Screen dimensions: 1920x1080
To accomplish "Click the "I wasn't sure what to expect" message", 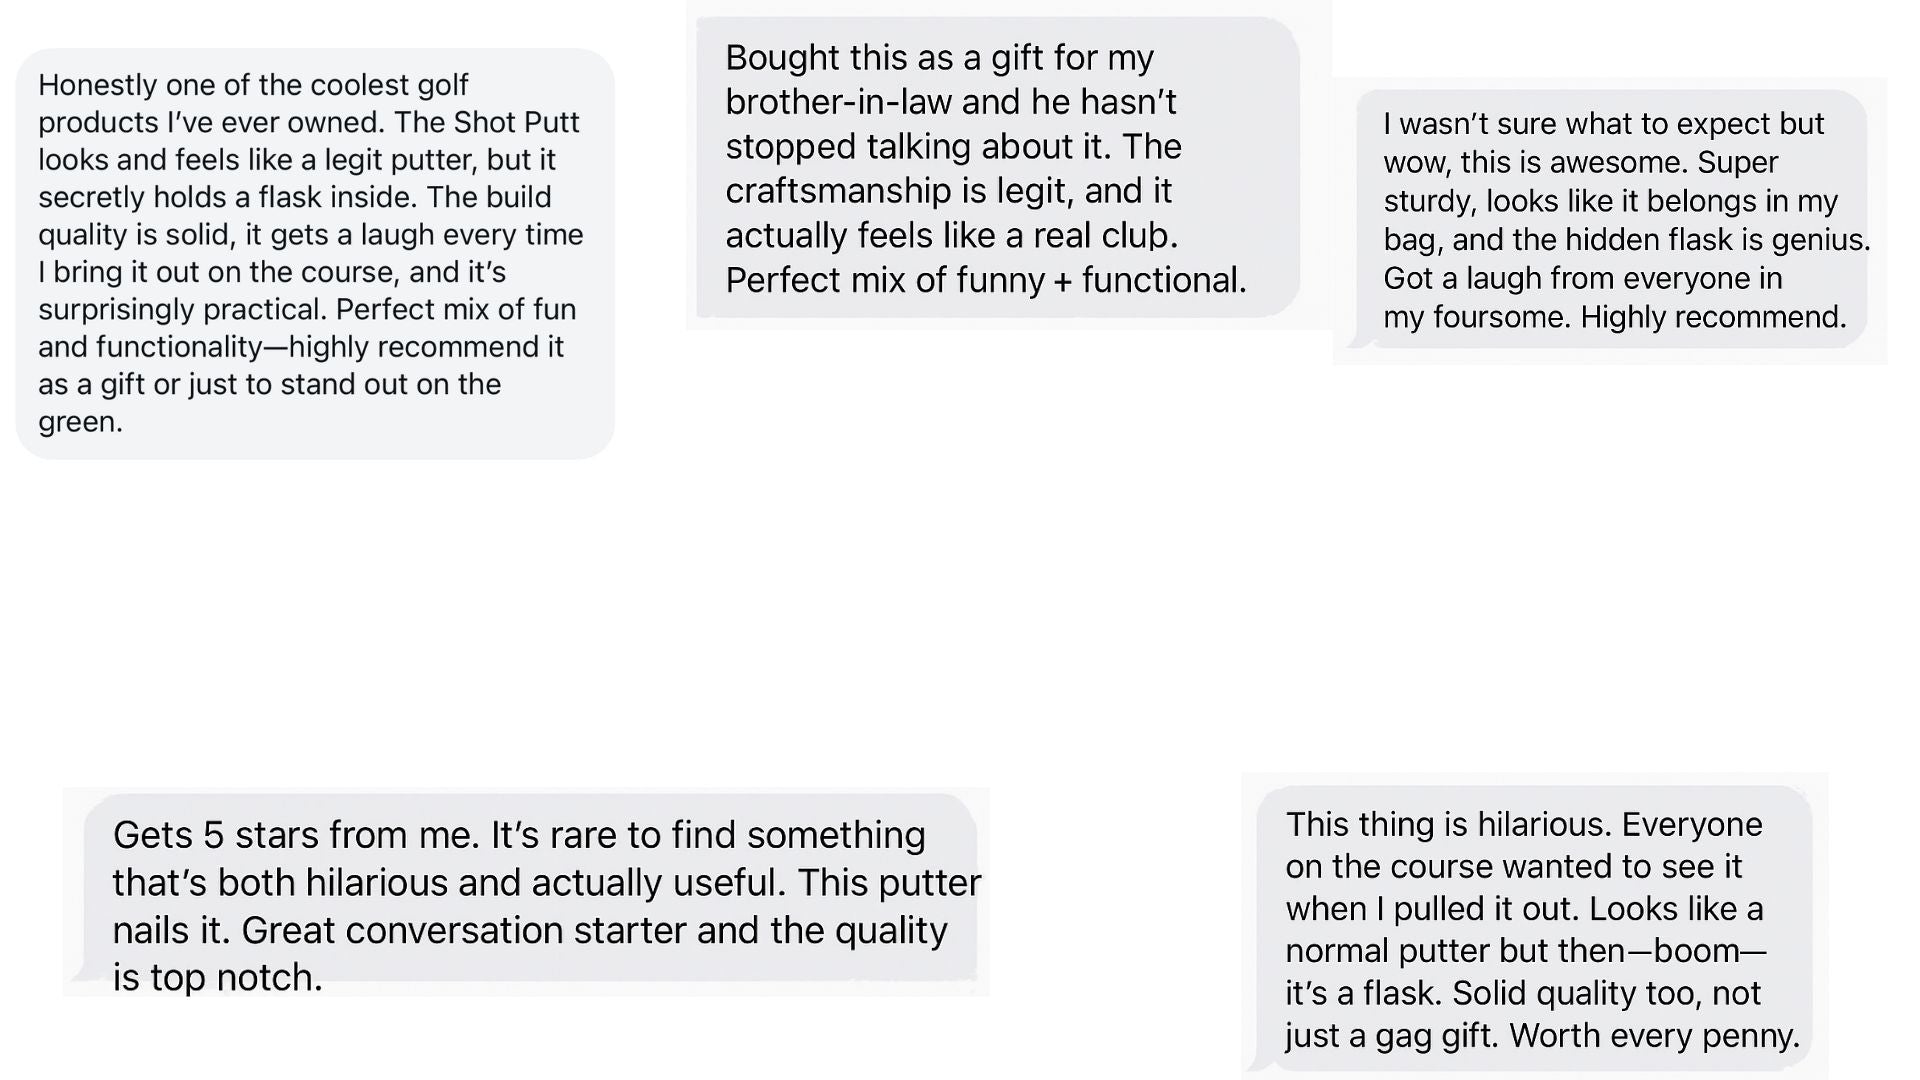I will (1612, 219).
